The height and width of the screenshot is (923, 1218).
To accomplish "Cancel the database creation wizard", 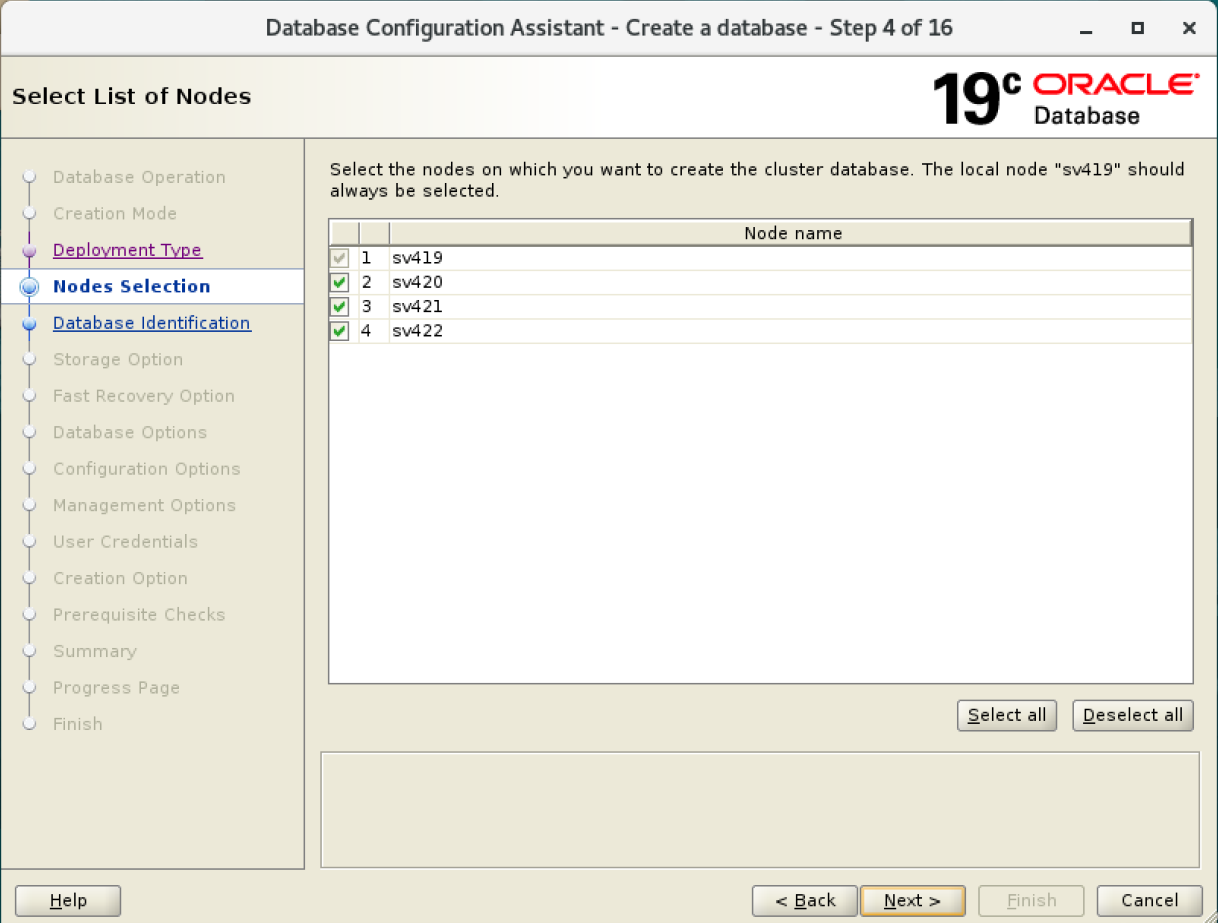I will [1149, 901].
